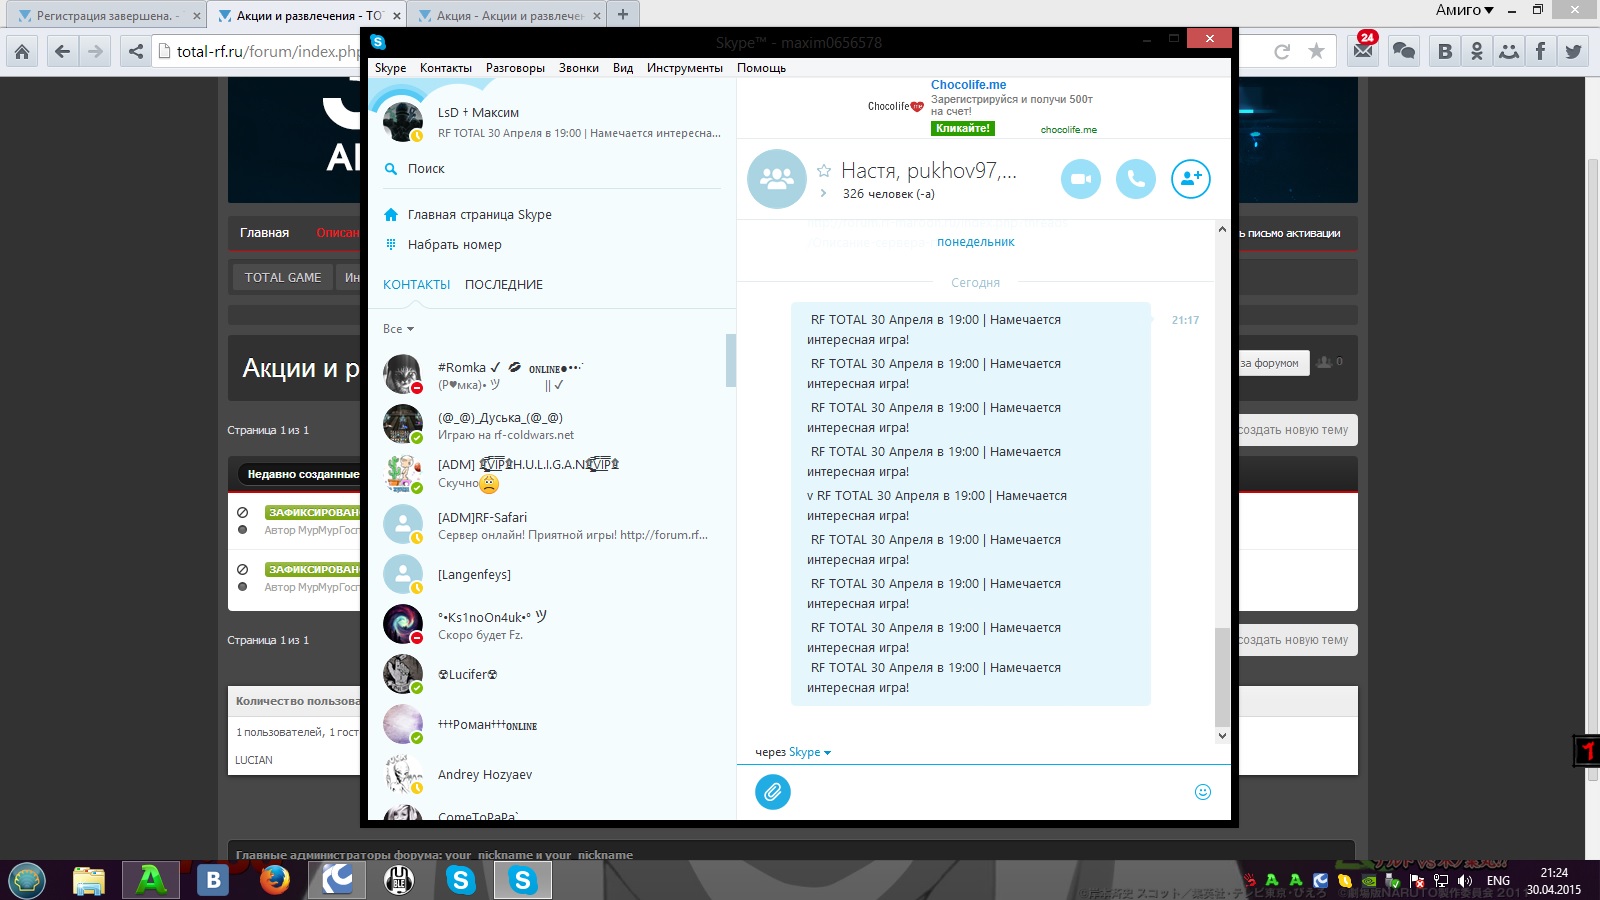Open Firefox from the taskbar
1600x900 pixels.
(x=274, y=880)
